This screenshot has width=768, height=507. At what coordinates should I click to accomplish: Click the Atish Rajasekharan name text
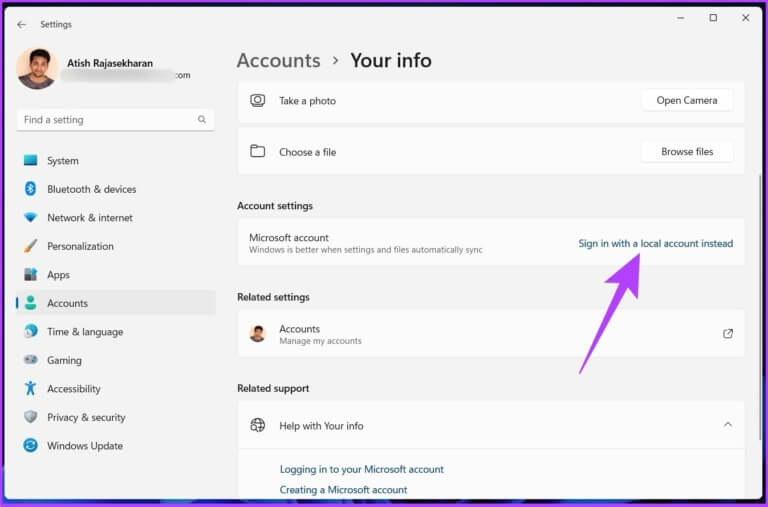pyautogui.click(x=110, y=63)
